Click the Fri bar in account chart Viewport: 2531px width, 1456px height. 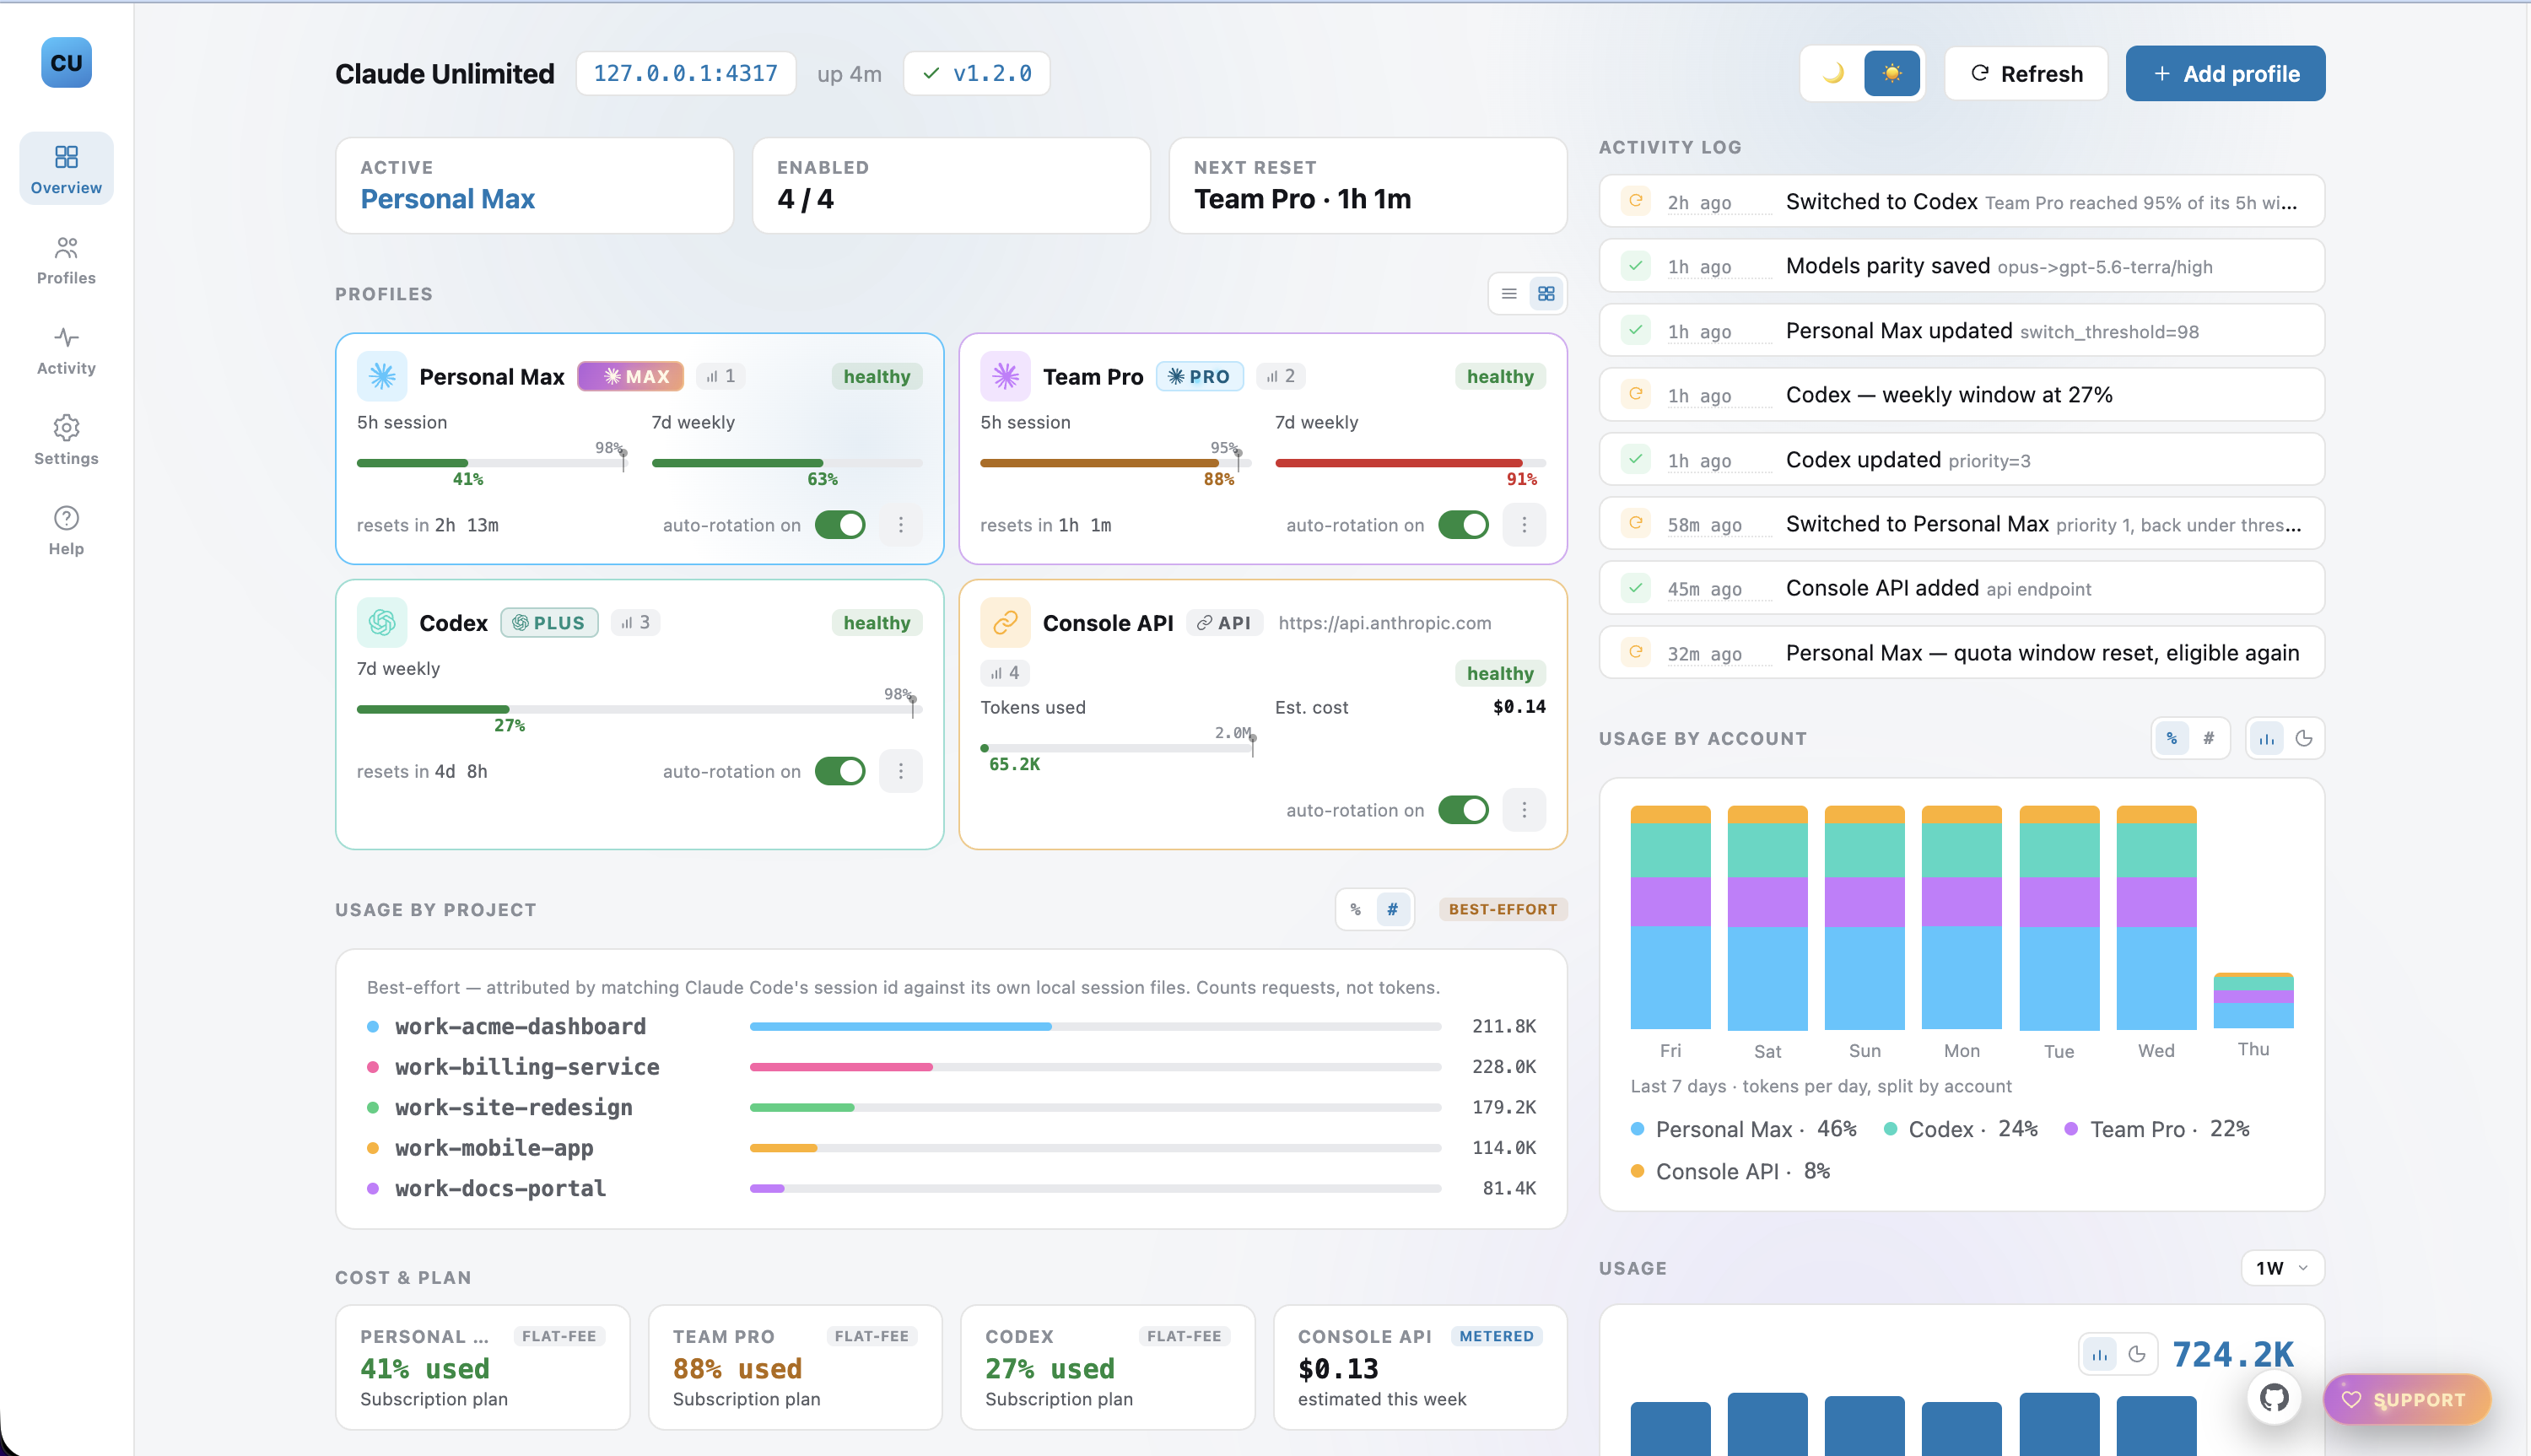[1670, 917]
